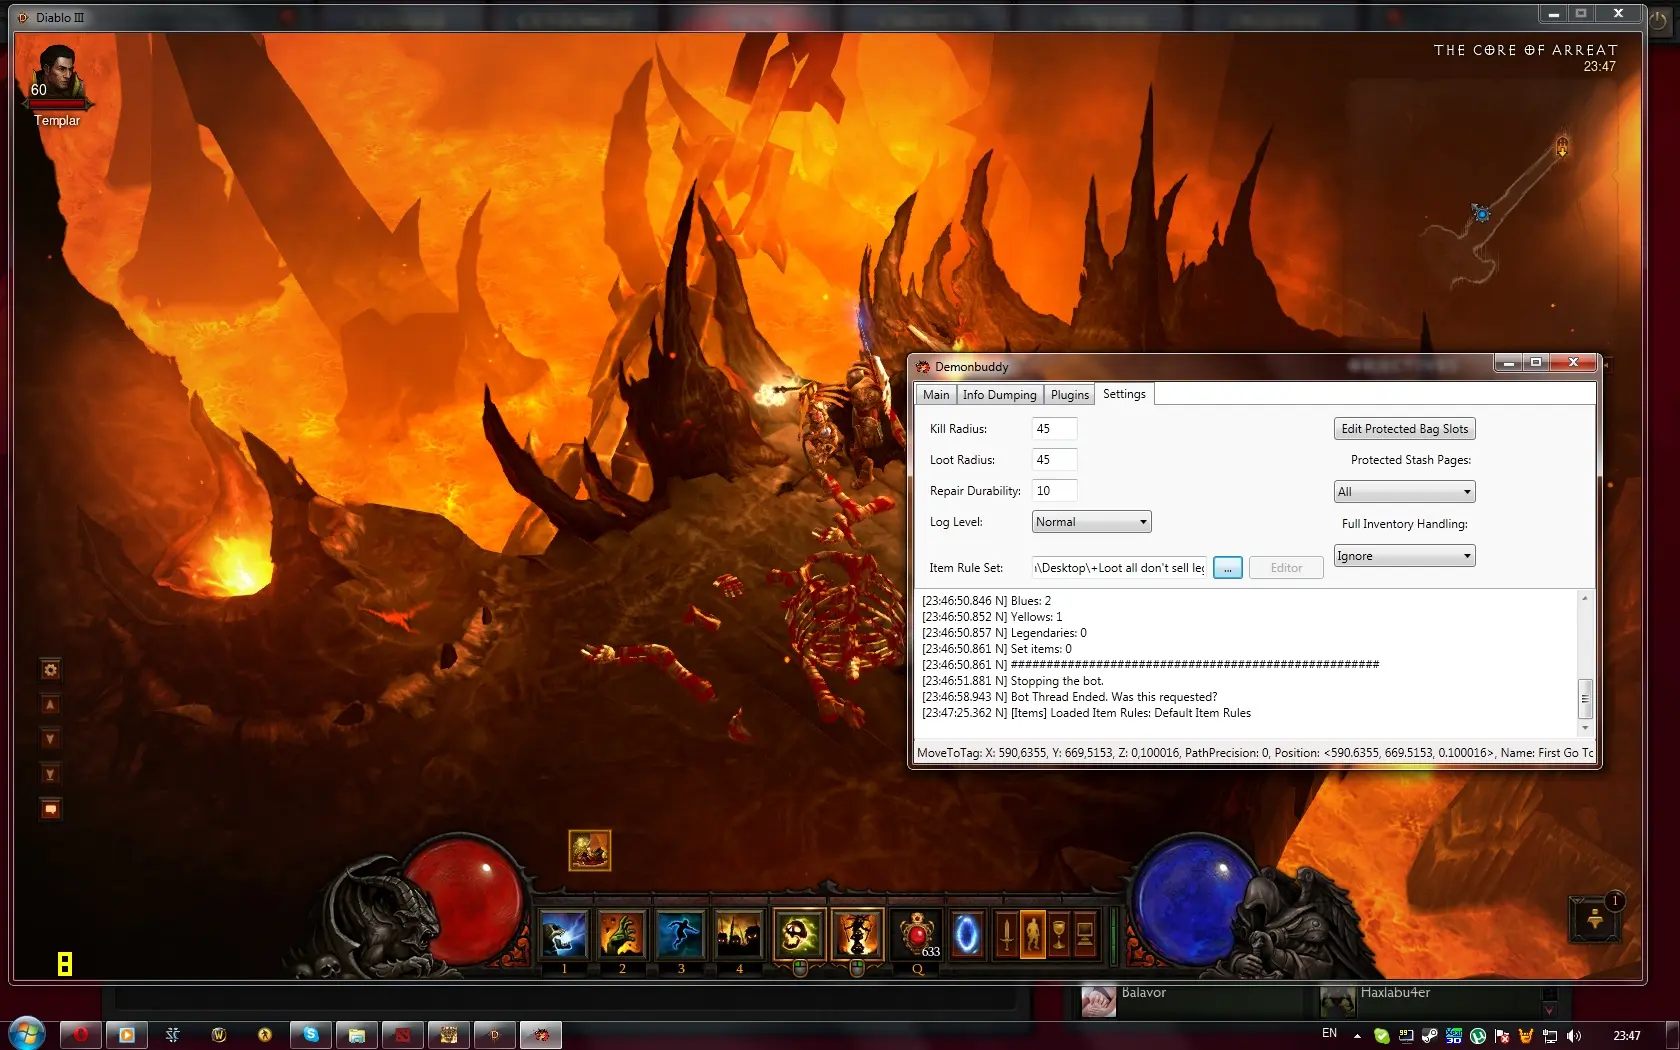
Task: Activate skill slot 3 spirit walk ability
Action: click(x=681, y=935)
